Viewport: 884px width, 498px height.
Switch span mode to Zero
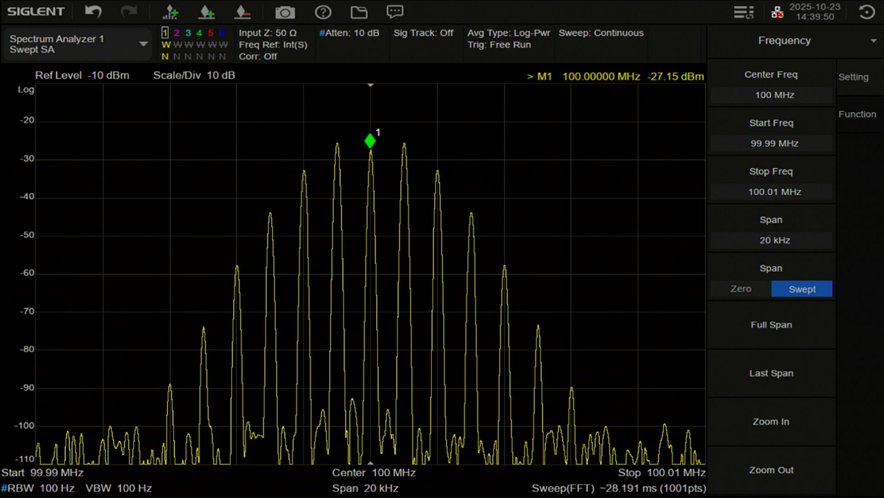(x=741, y=289)
